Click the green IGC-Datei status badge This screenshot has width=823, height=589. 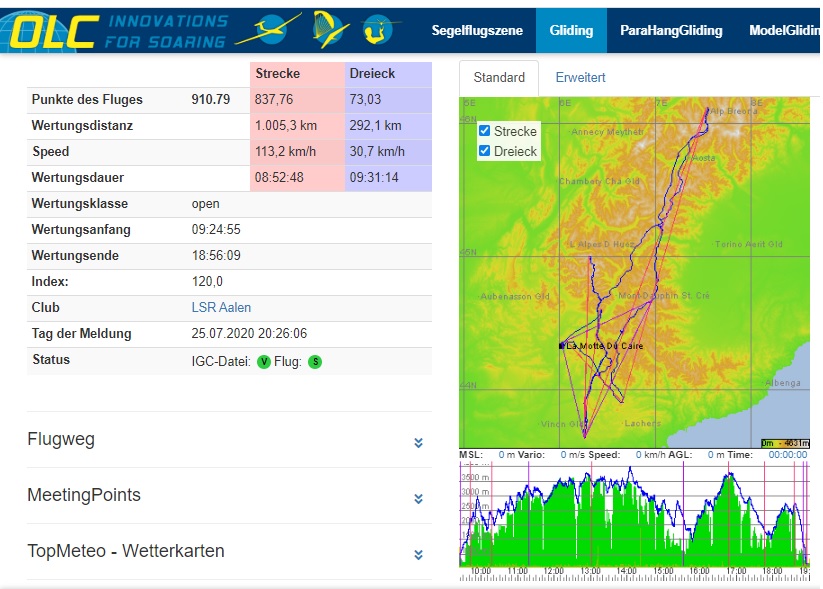click(264, 362)
